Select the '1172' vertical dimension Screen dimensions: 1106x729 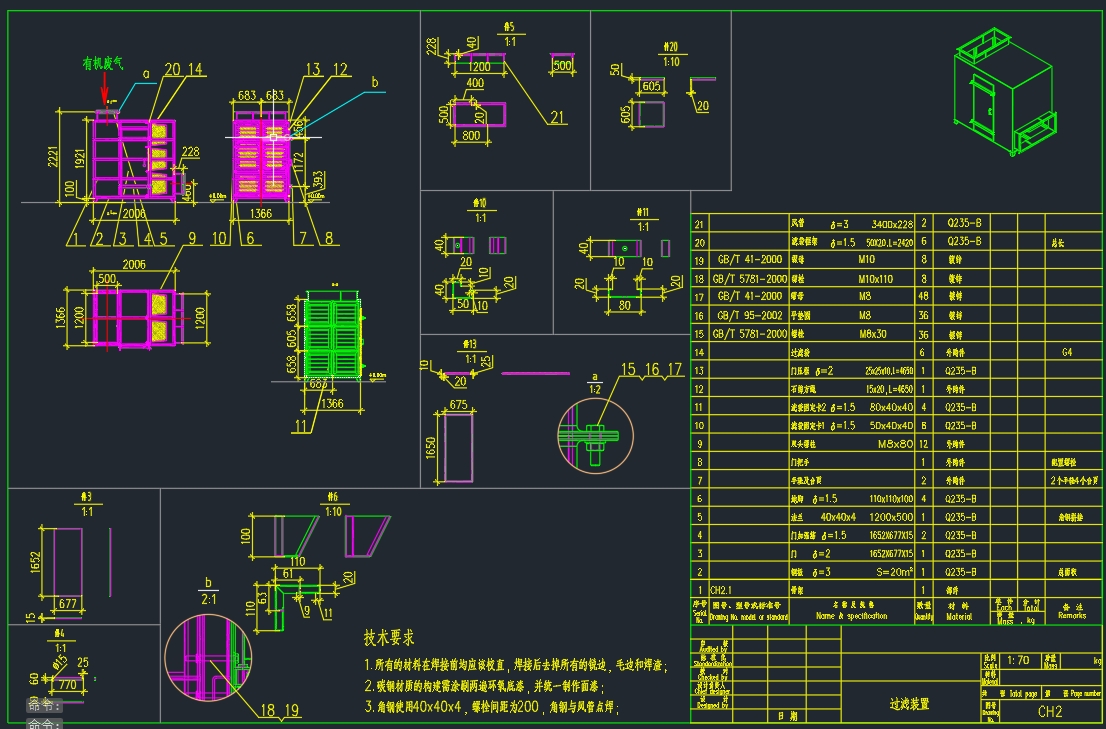tap(299, 164)
